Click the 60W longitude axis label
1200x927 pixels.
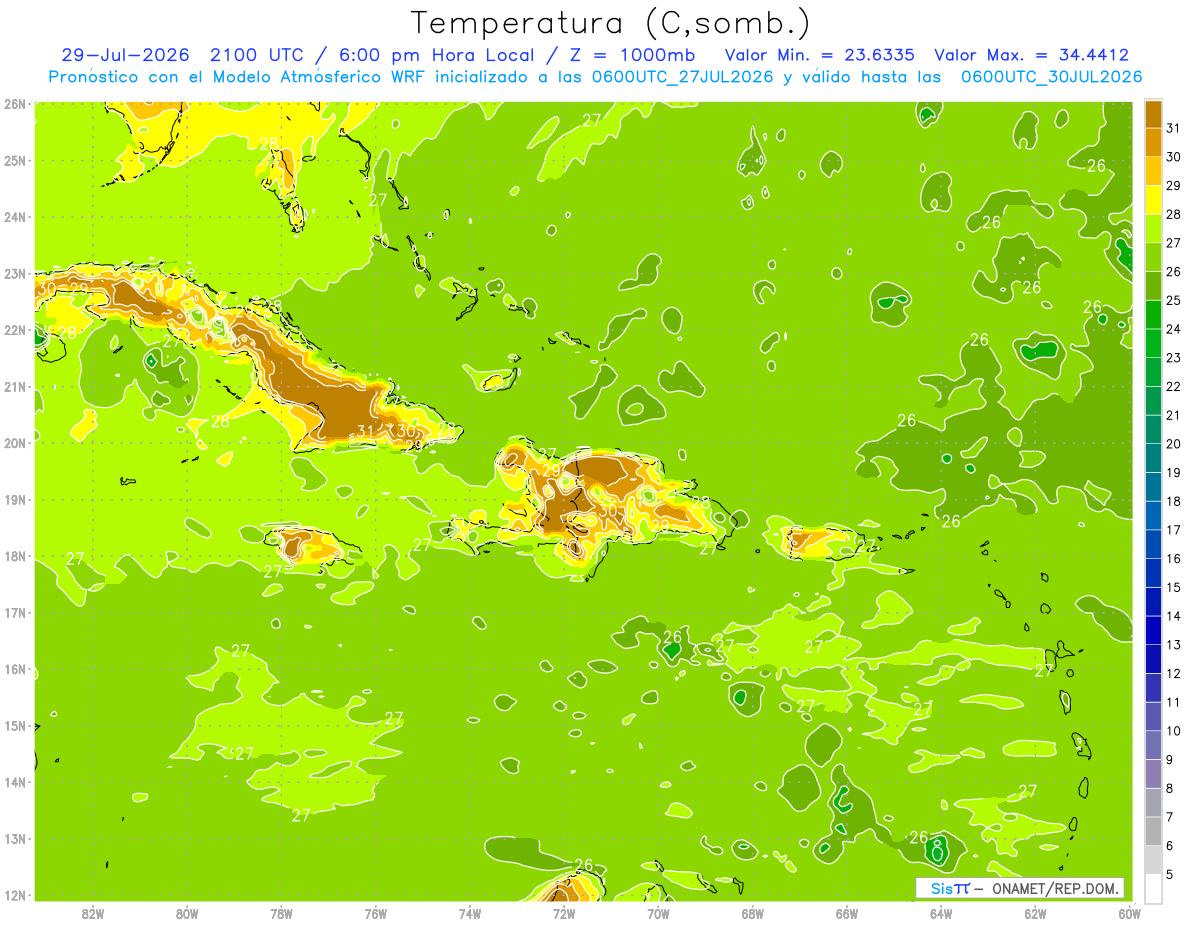pos(1130,913)
